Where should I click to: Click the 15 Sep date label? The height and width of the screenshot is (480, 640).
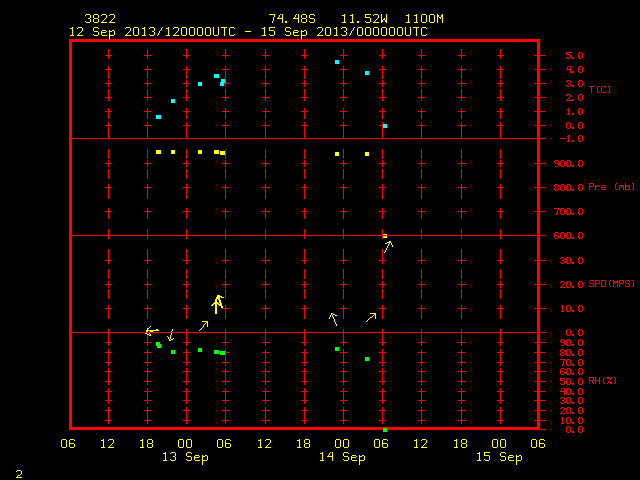(499, 457)
